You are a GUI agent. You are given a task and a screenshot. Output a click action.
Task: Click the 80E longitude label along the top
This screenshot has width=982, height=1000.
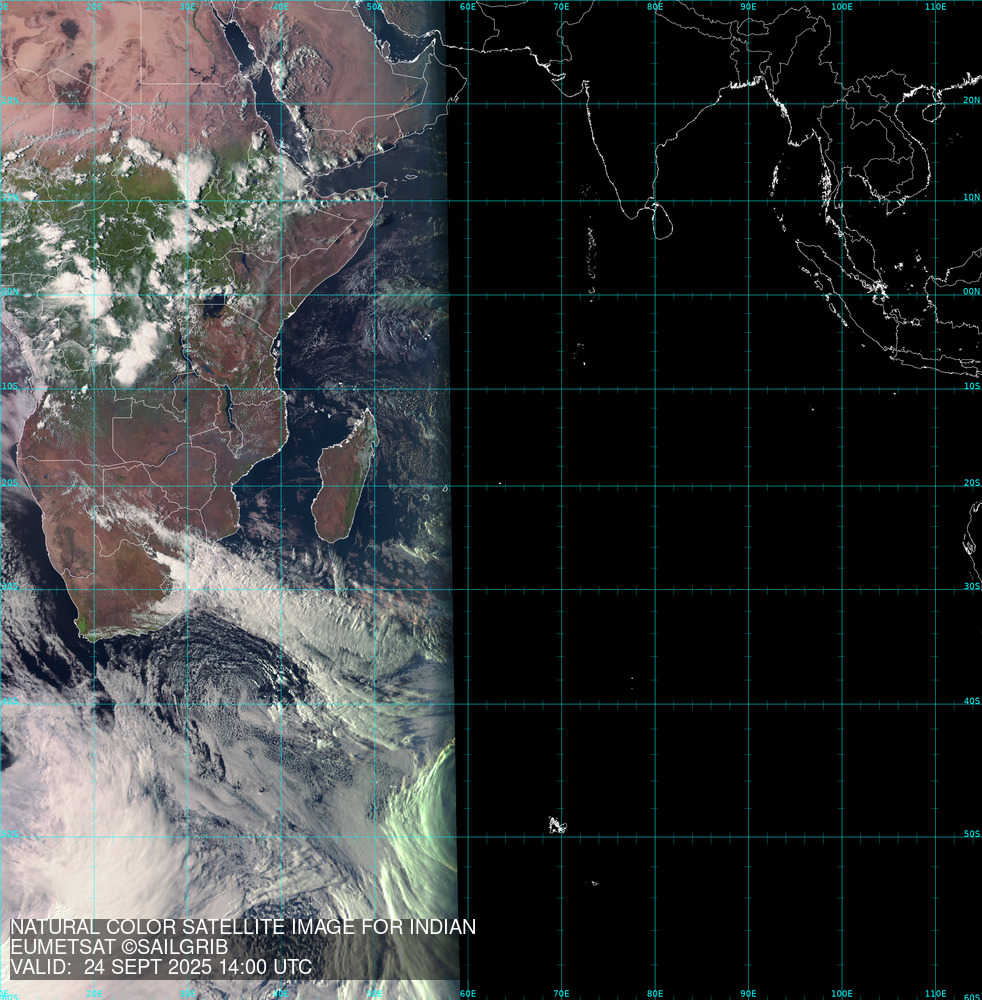tap(655, 7)
